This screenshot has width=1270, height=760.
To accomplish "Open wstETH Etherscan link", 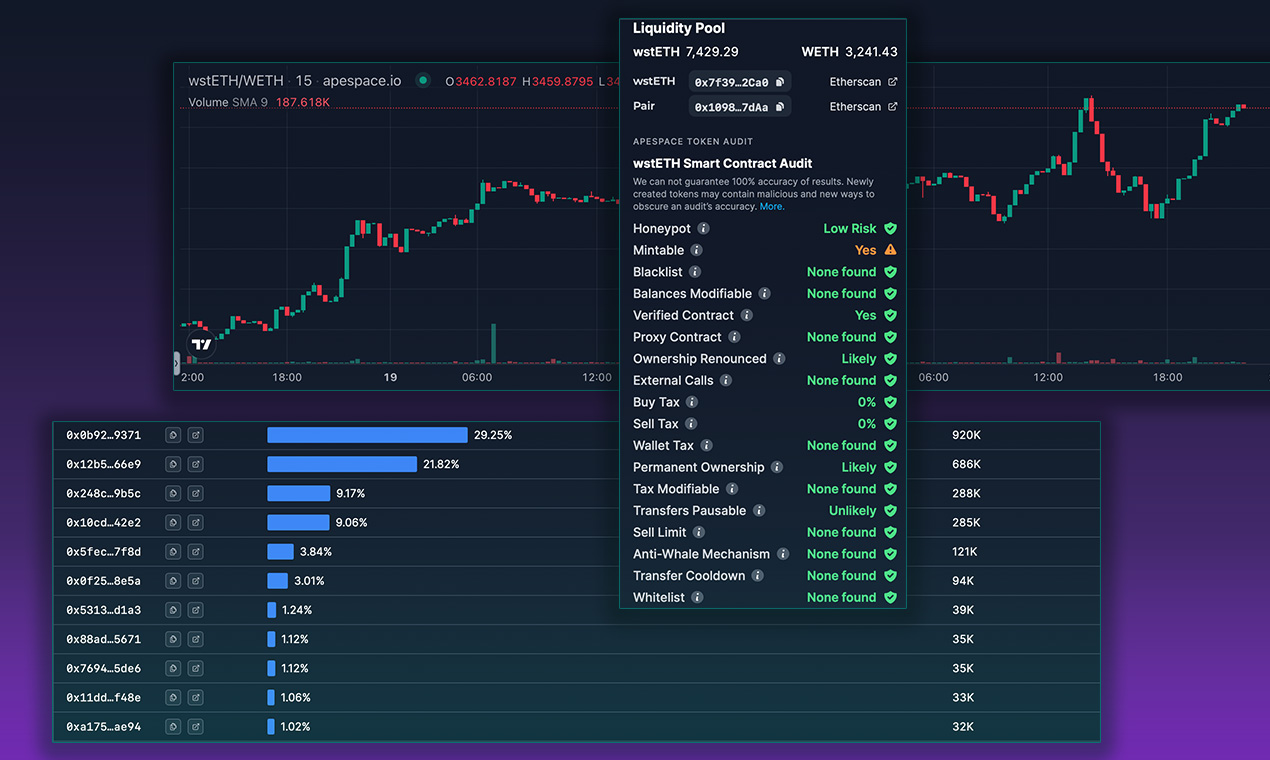I will tap(863, 82).
